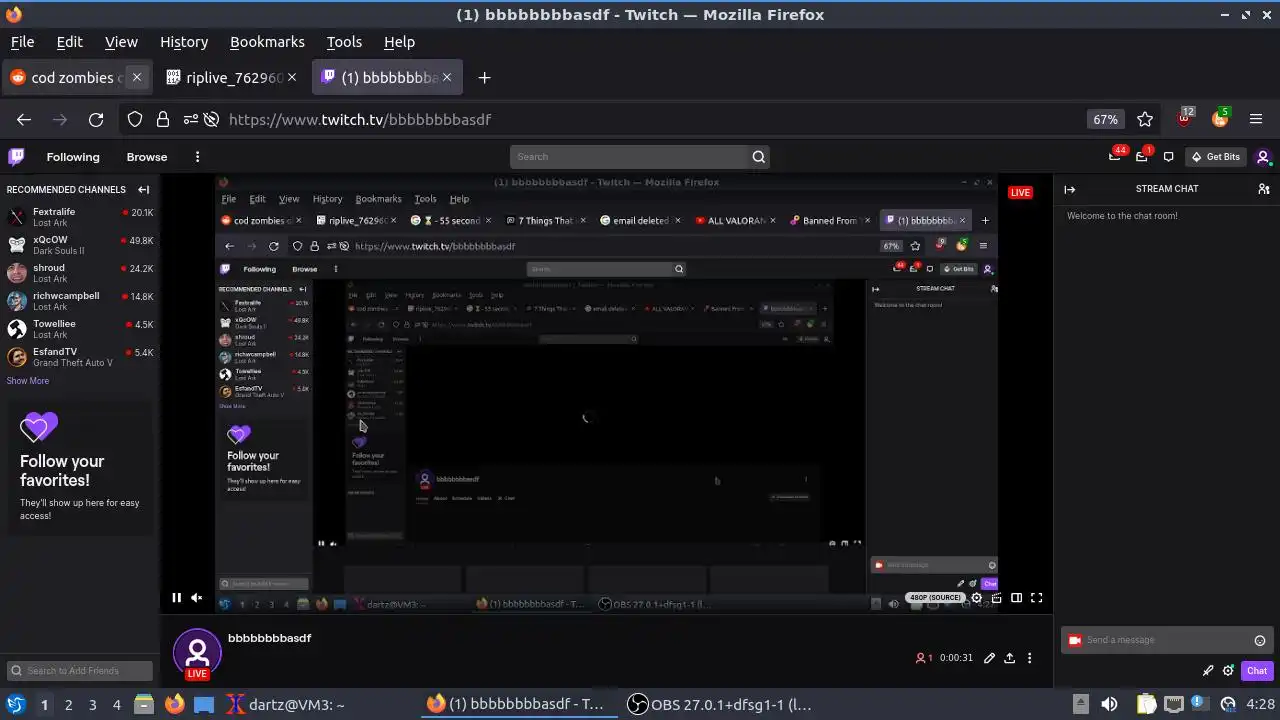The height and width of the screenshot is (720, 1280).
Task: Click the system tray volume icon
Action: 1109,704
